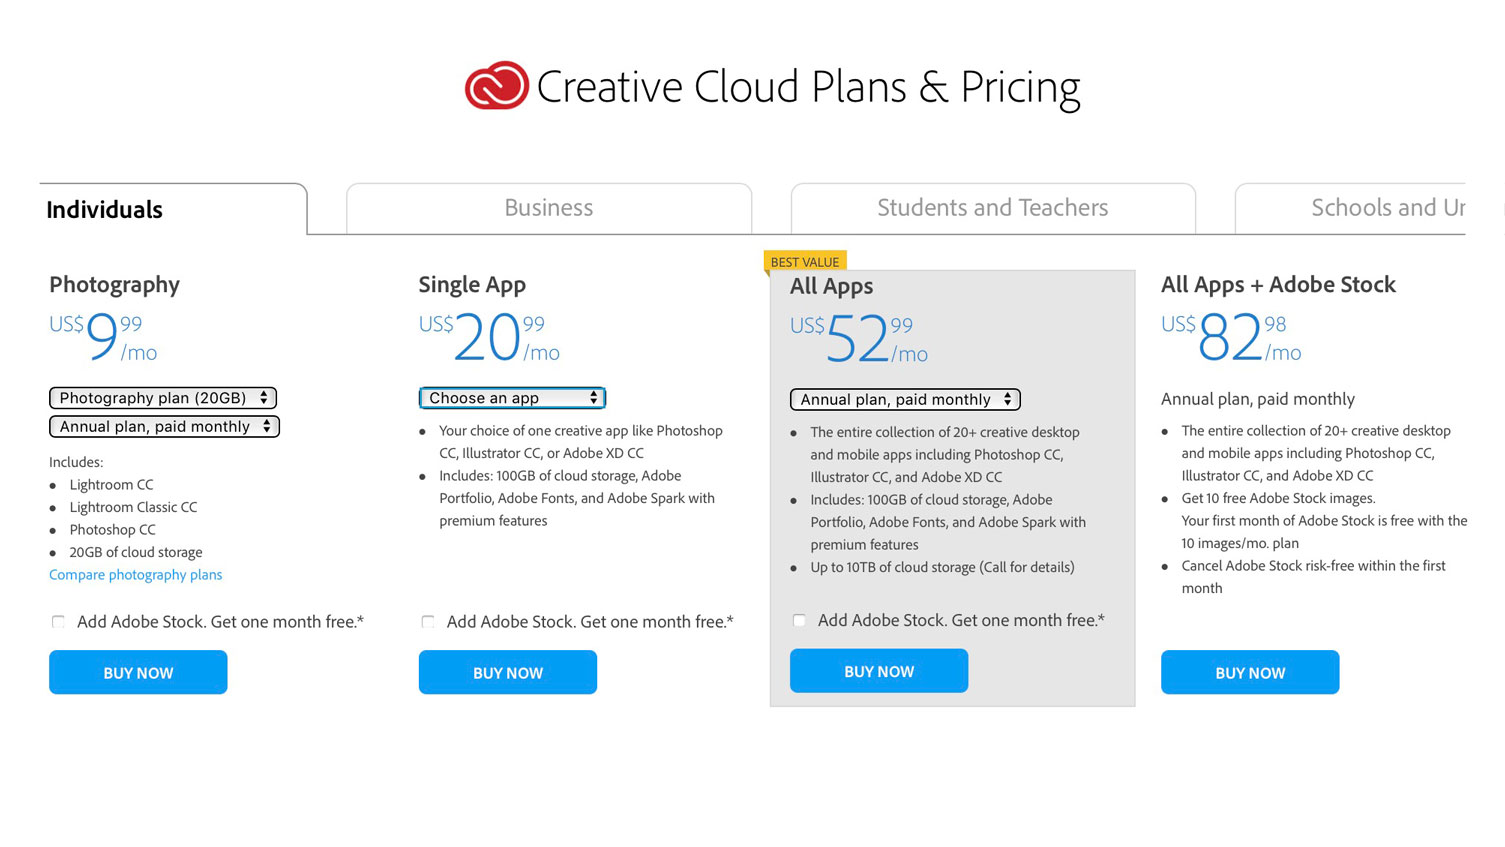Click the Creative Cloud logo
The image size is (1505, 847).
point(498,87)
